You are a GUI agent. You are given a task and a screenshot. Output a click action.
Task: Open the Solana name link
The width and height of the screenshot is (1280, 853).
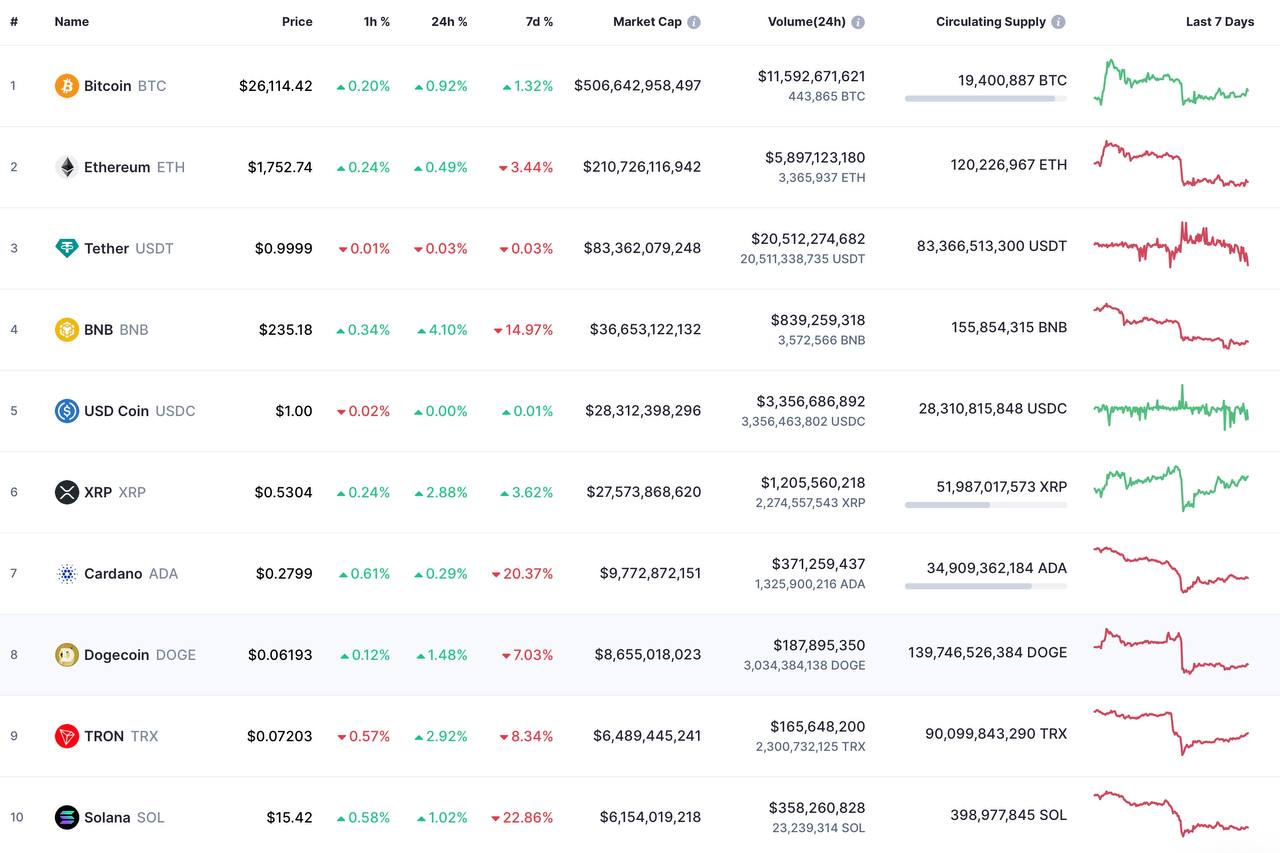107,817
